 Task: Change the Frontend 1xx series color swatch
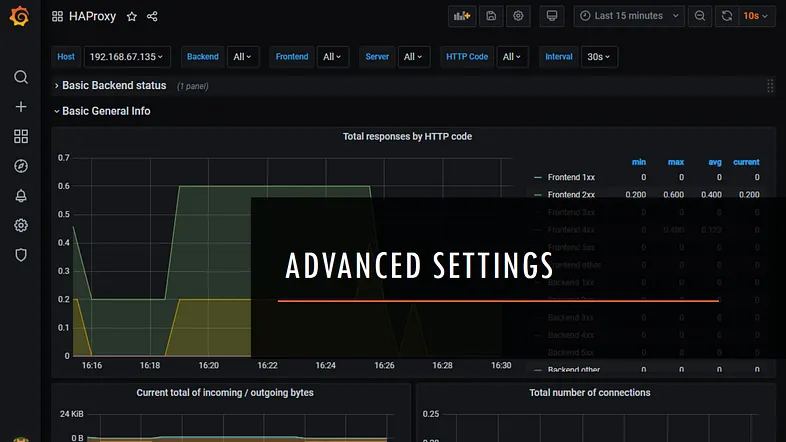538,177
